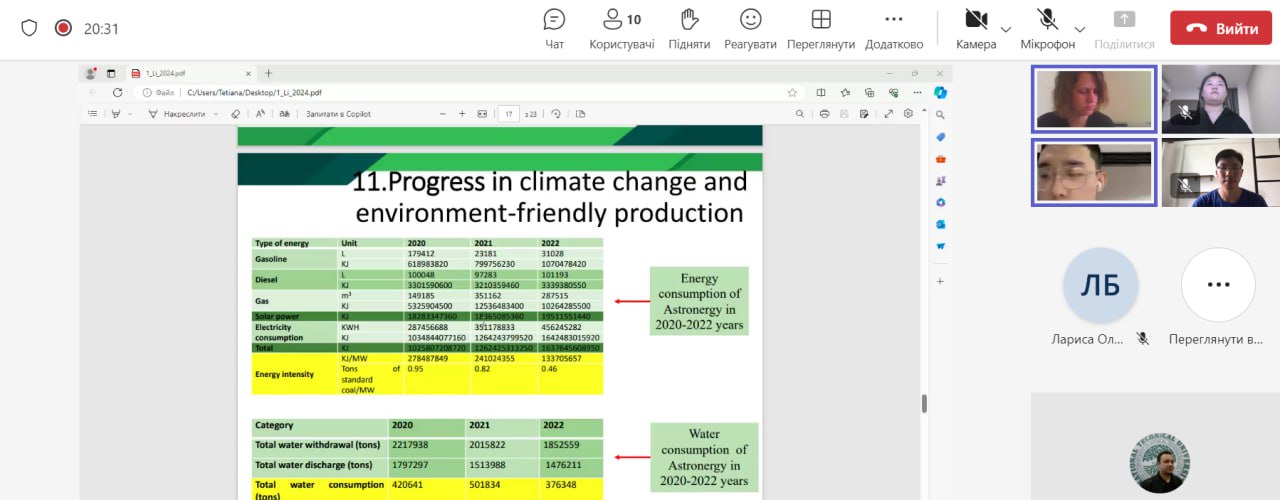Screen dimensions: 1280x500
Task: Open the Додатково more options menu
Action: (894, 29)
